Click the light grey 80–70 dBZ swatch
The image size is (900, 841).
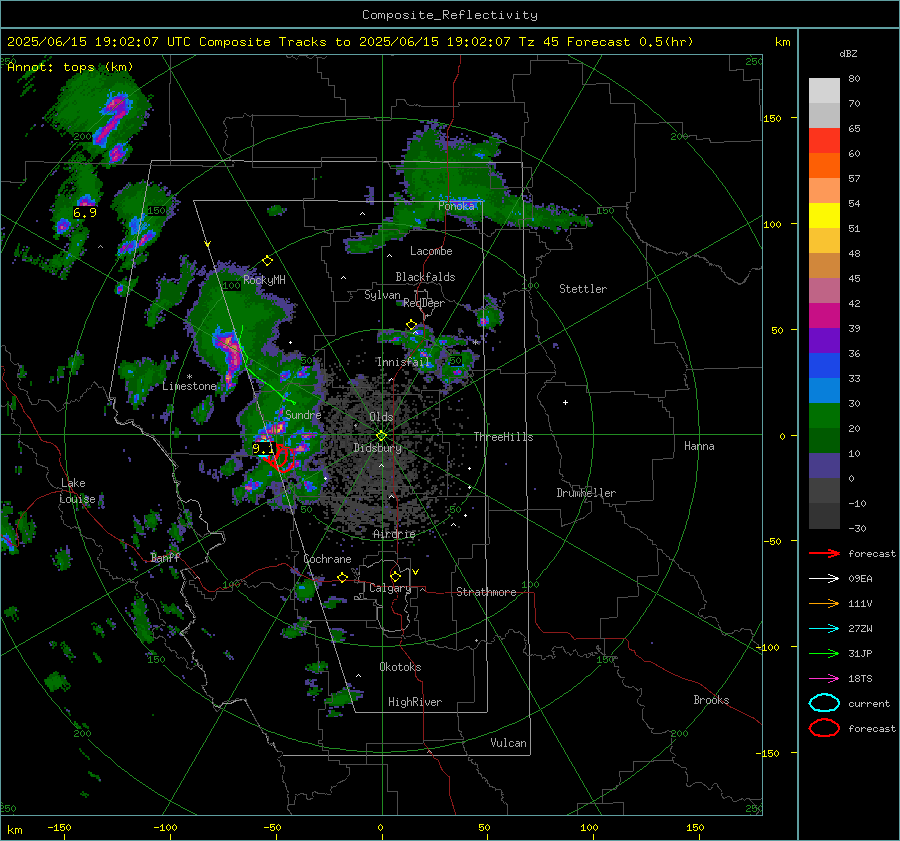[824, 91]
